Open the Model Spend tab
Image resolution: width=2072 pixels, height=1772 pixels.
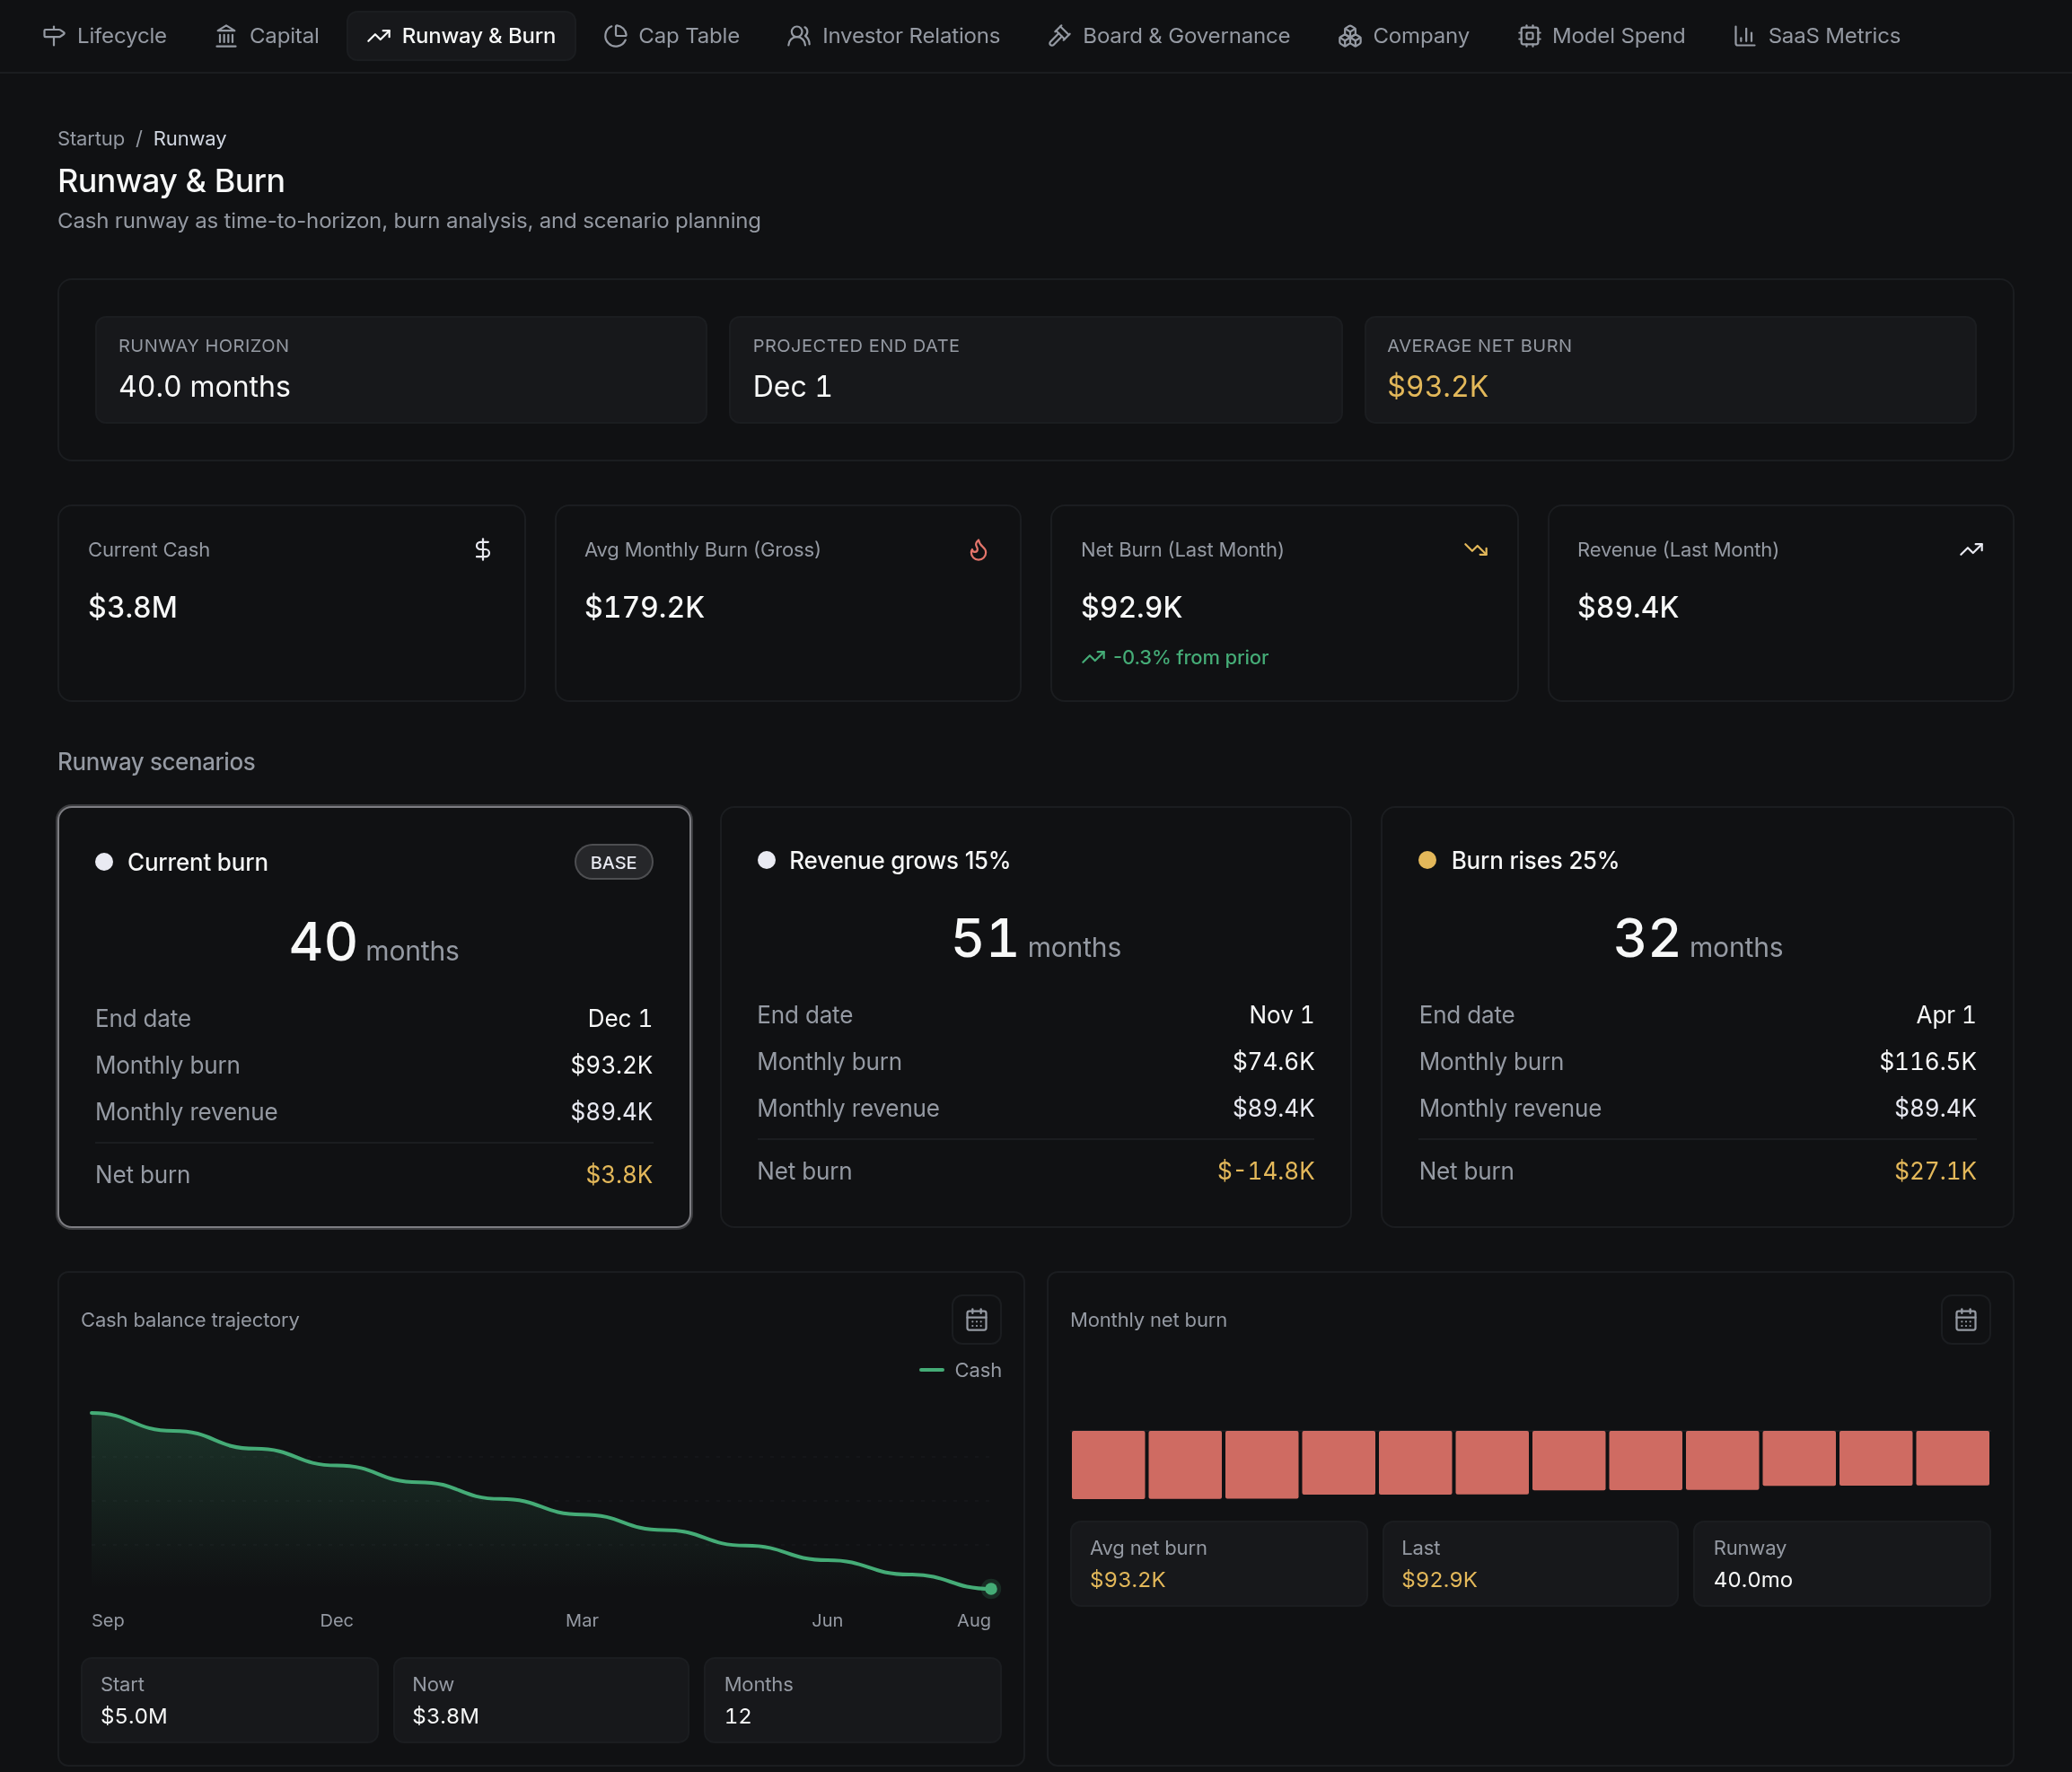(x=1600, y=36)
